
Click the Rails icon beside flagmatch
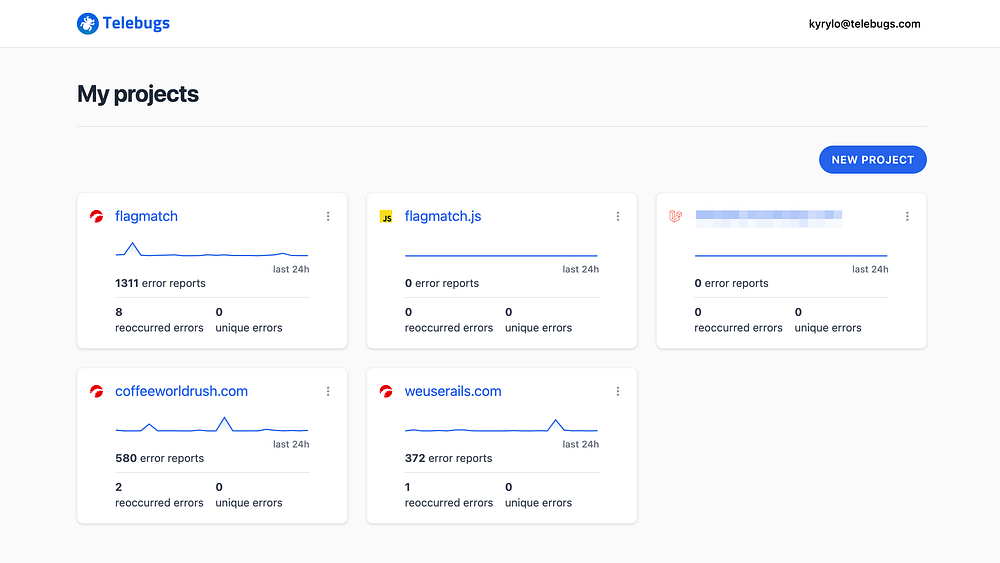96,216
